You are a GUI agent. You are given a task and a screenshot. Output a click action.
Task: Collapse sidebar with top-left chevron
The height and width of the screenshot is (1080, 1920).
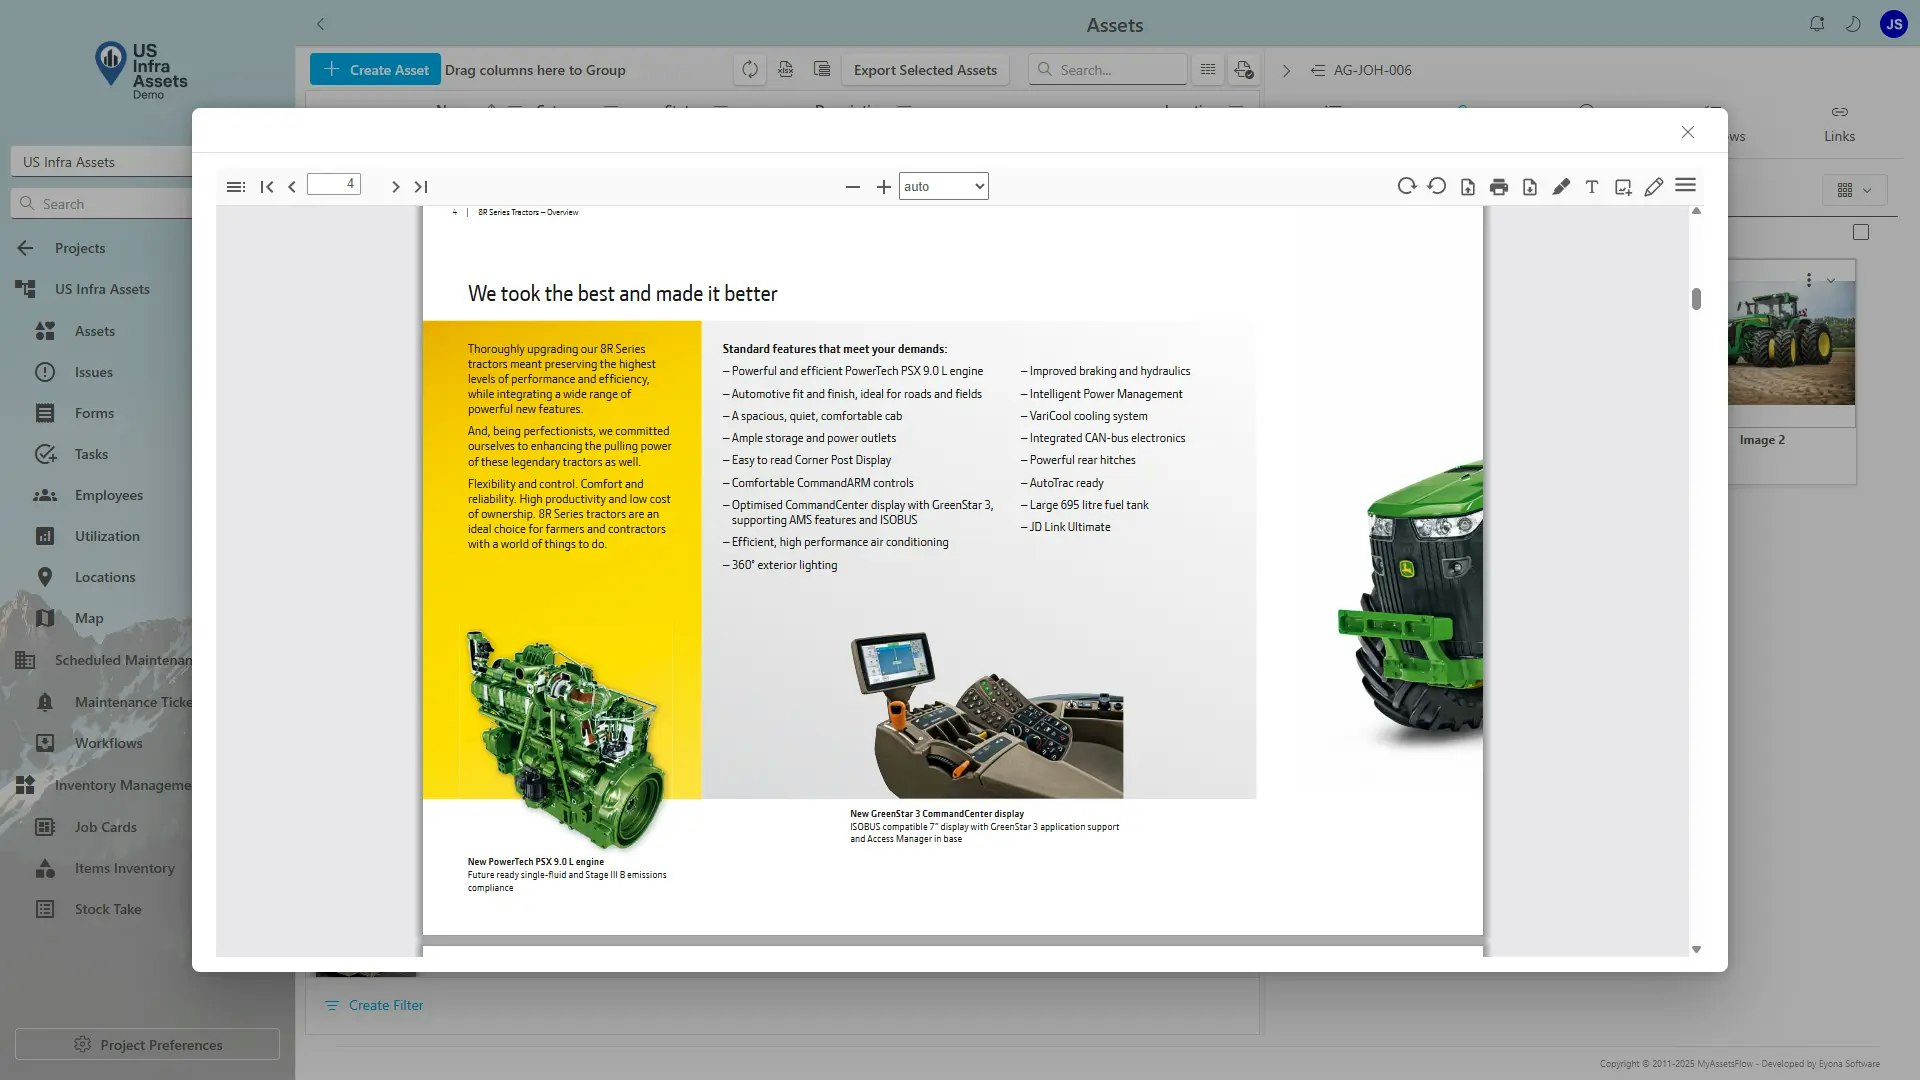tap(320, 24)
